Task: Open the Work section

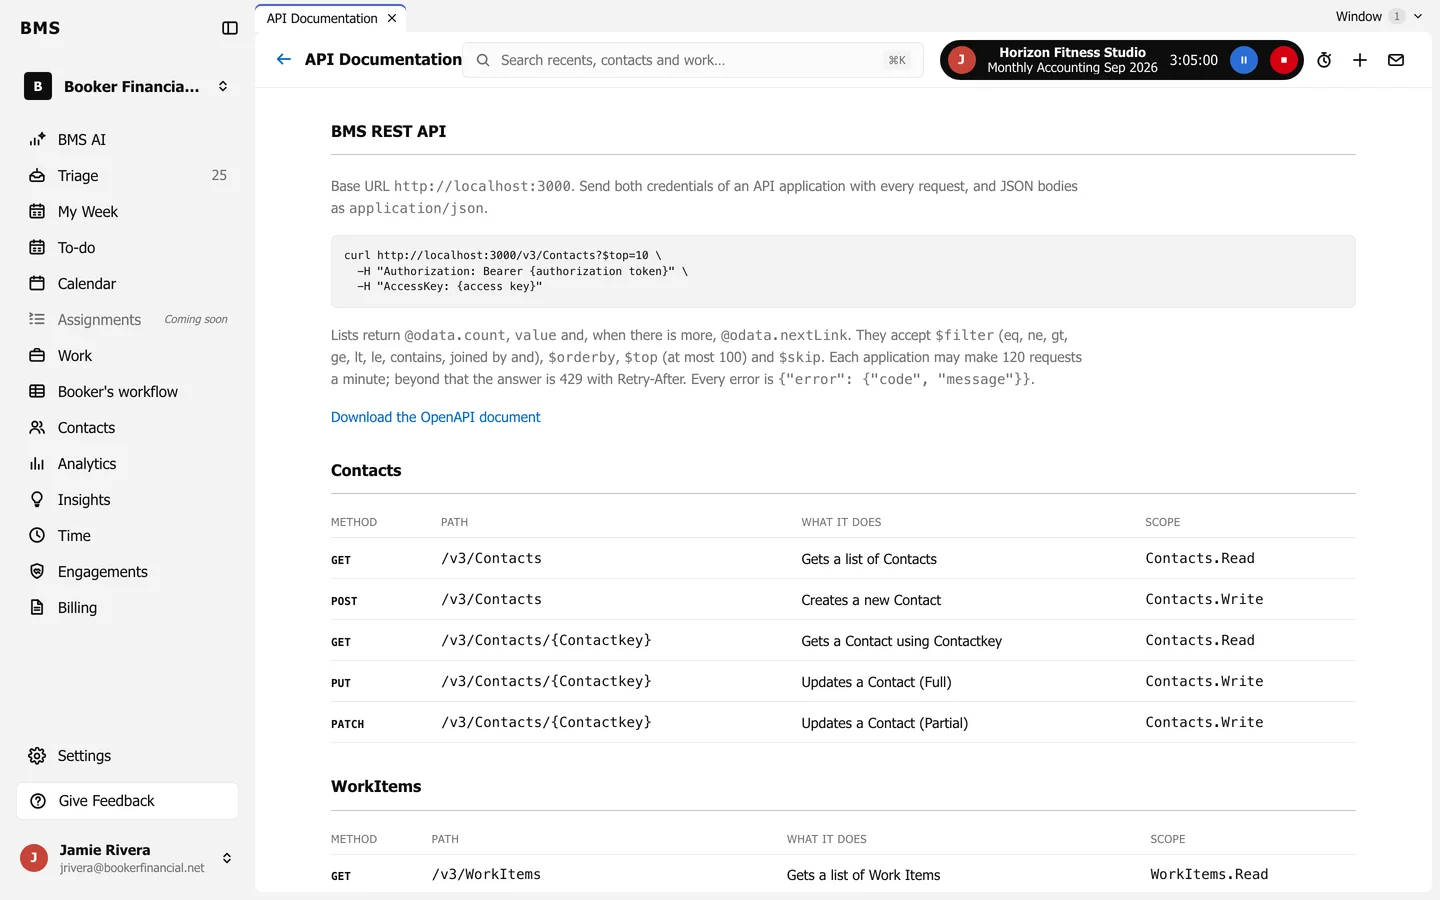Action: click(128, 356)
